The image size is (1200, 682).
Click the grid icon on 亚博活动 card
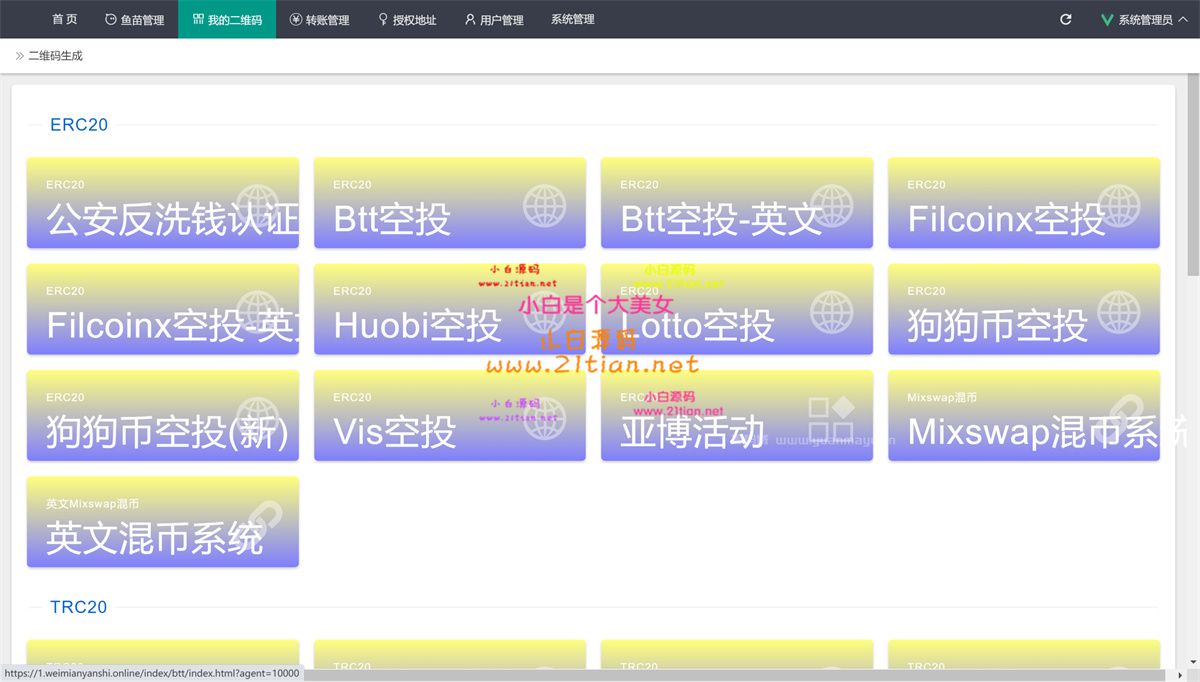coord(832,417)
